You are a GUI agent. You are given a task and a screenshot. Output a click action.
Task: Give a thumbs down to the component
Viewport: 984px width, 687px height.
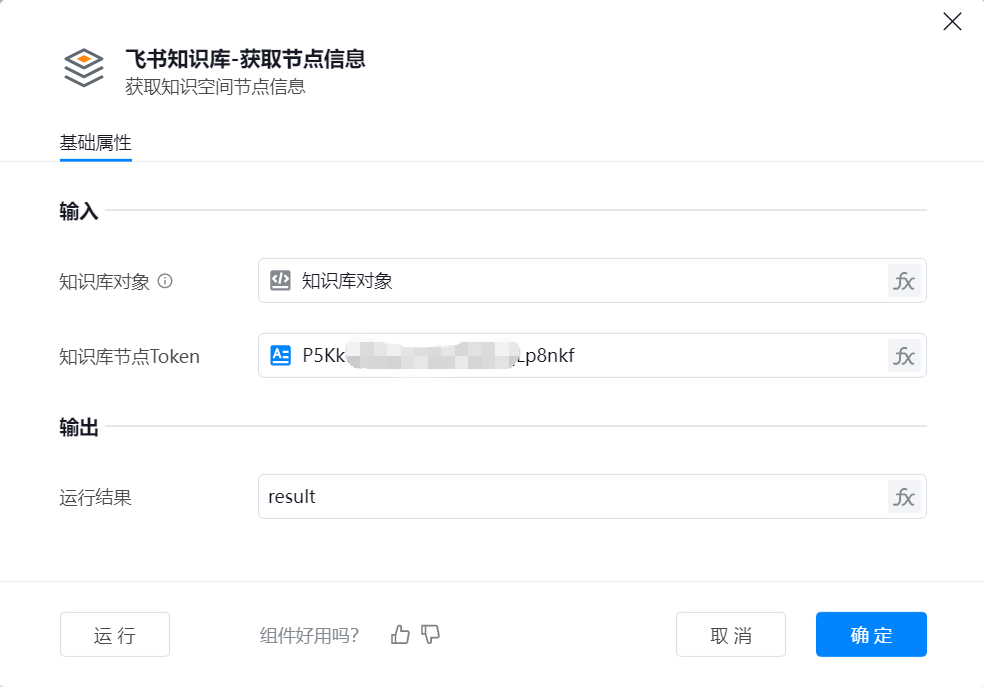430,634
